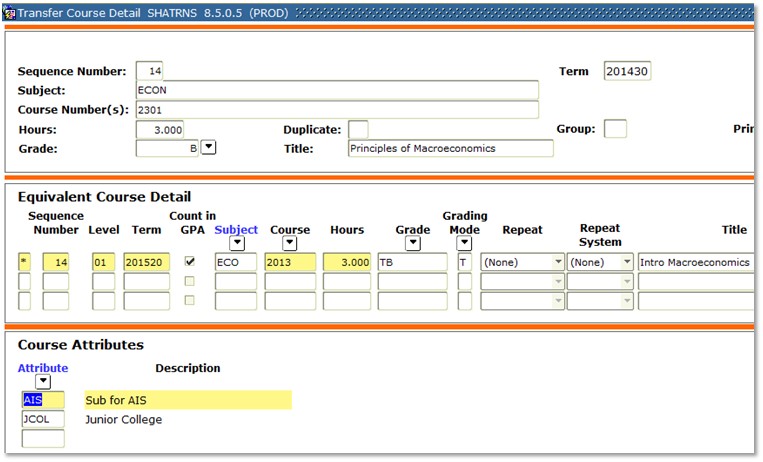Open the Attribute lookup arrow button

43,382
